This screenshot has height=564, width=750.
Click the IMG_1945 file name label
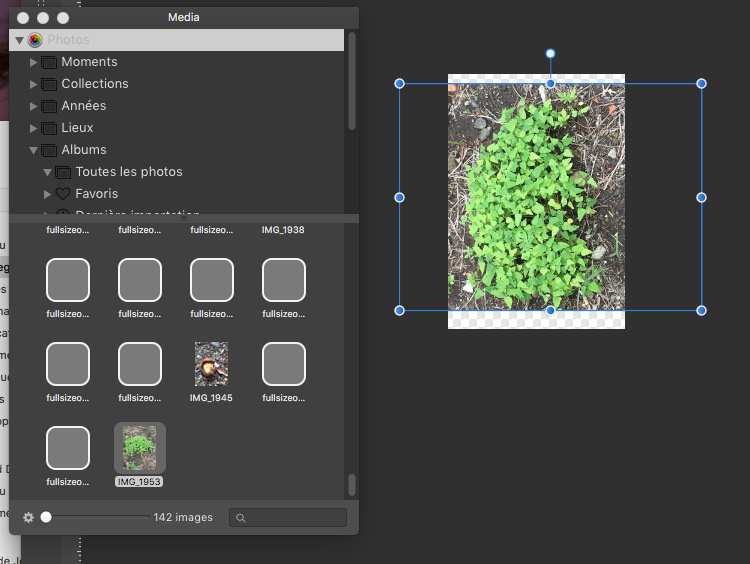tap(211, 398)
